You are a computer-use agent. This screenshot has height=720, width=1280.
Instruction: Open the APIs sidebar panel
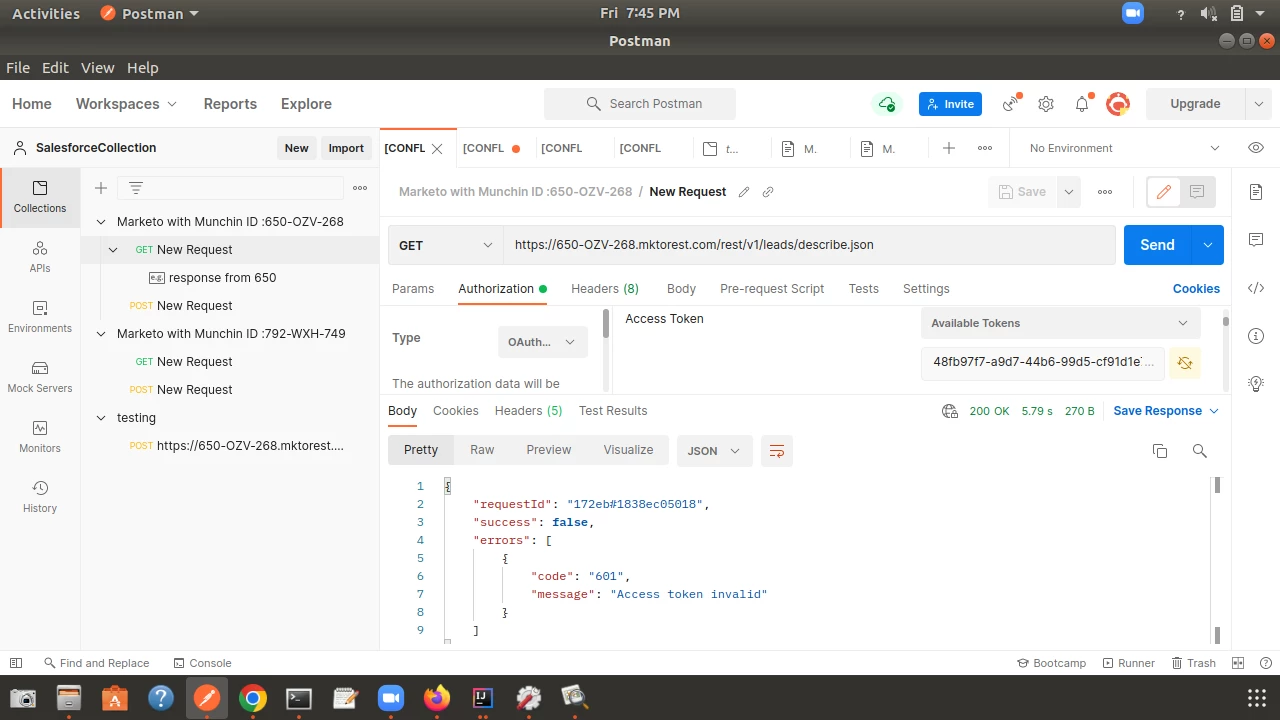[40, 257]
